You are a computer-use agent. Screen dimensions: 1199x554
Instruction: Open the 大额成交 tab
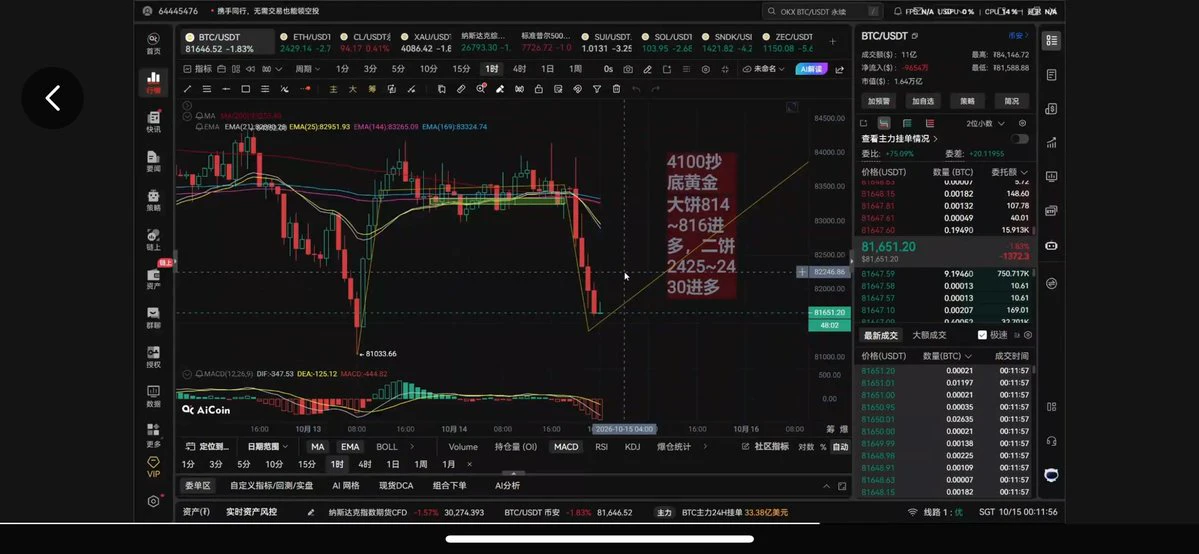tap(929, 335)
